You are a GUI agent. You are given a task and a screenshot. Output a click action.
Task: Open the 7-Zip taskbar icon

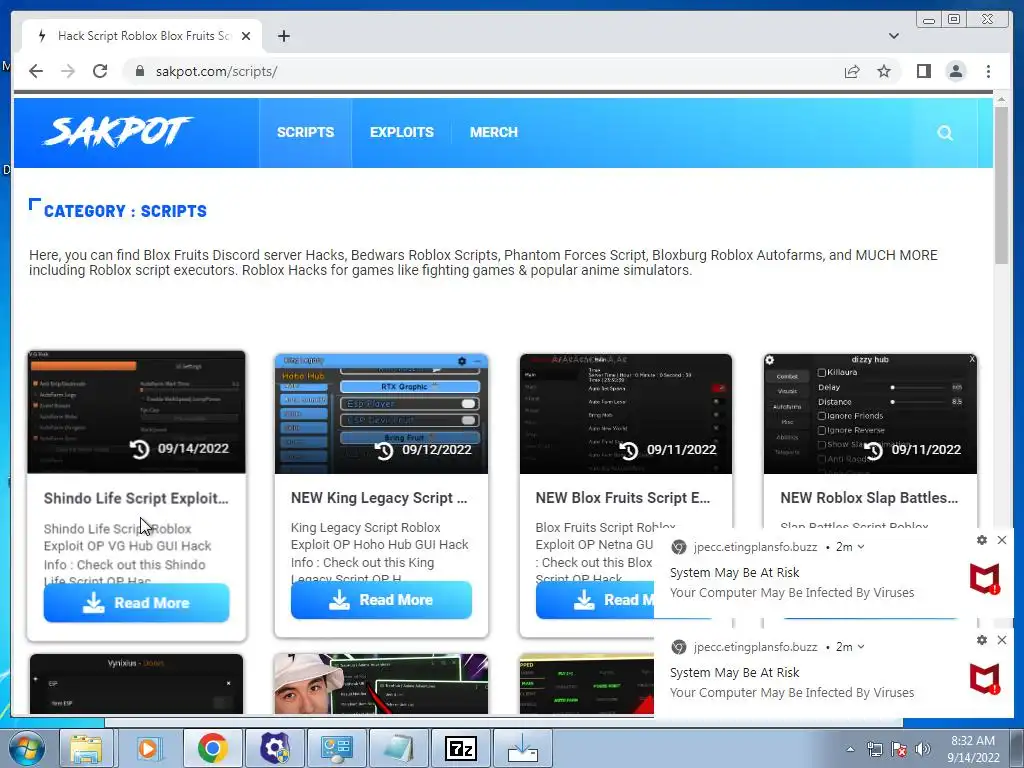pos(460,748)
